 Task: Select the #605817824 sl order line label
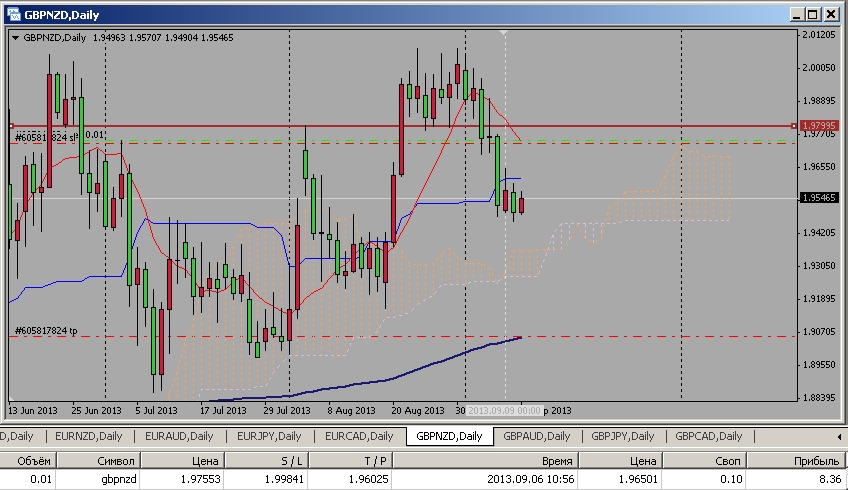pyautogui.click(x=48, y=137)
